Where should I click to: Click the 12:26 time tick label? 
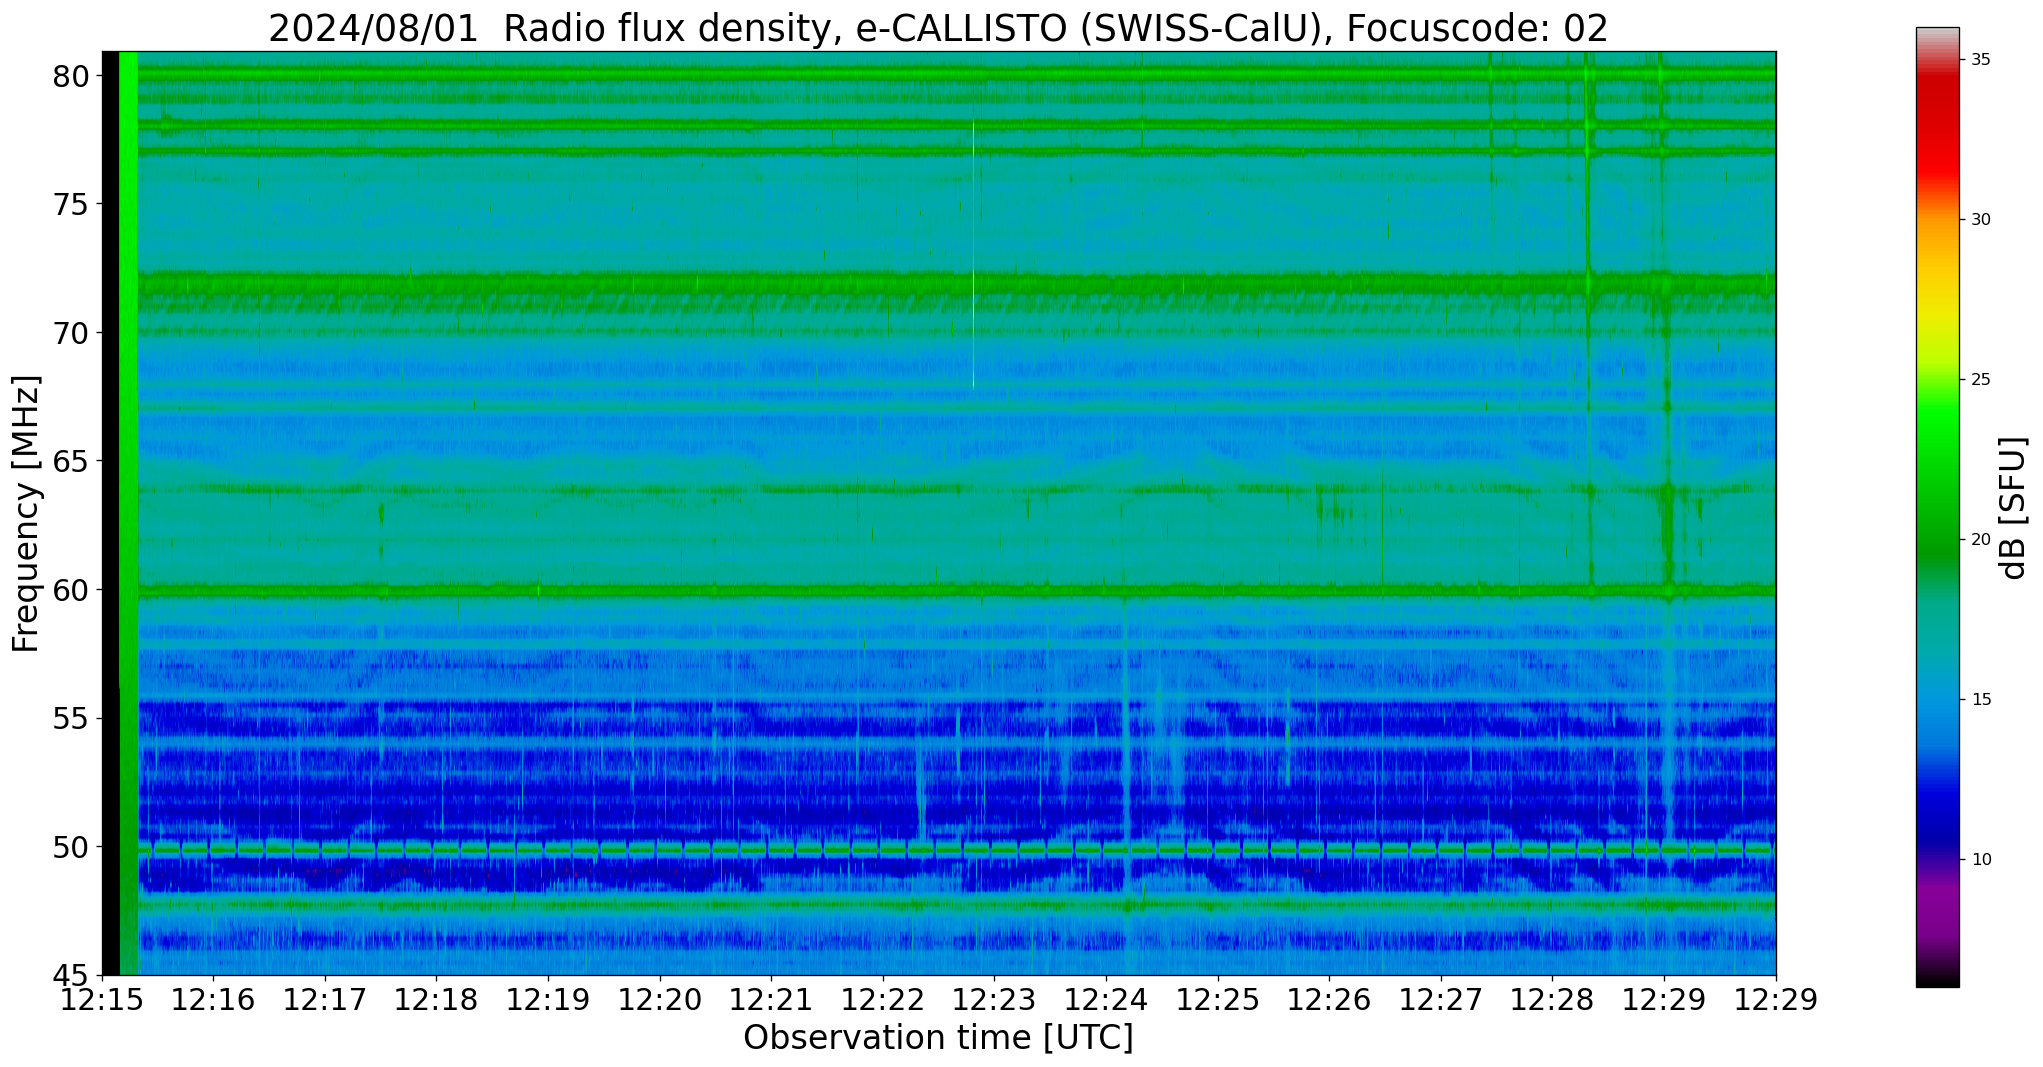[1329, 1000]
